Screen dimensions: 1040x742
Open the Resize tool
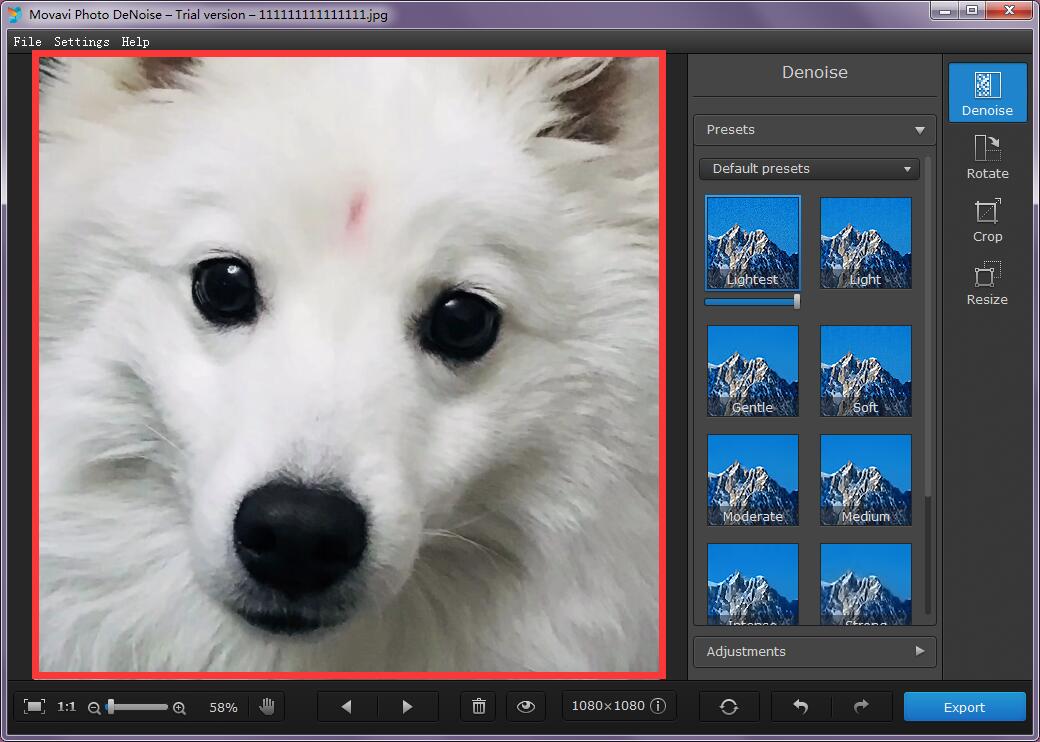click(987, 283)
